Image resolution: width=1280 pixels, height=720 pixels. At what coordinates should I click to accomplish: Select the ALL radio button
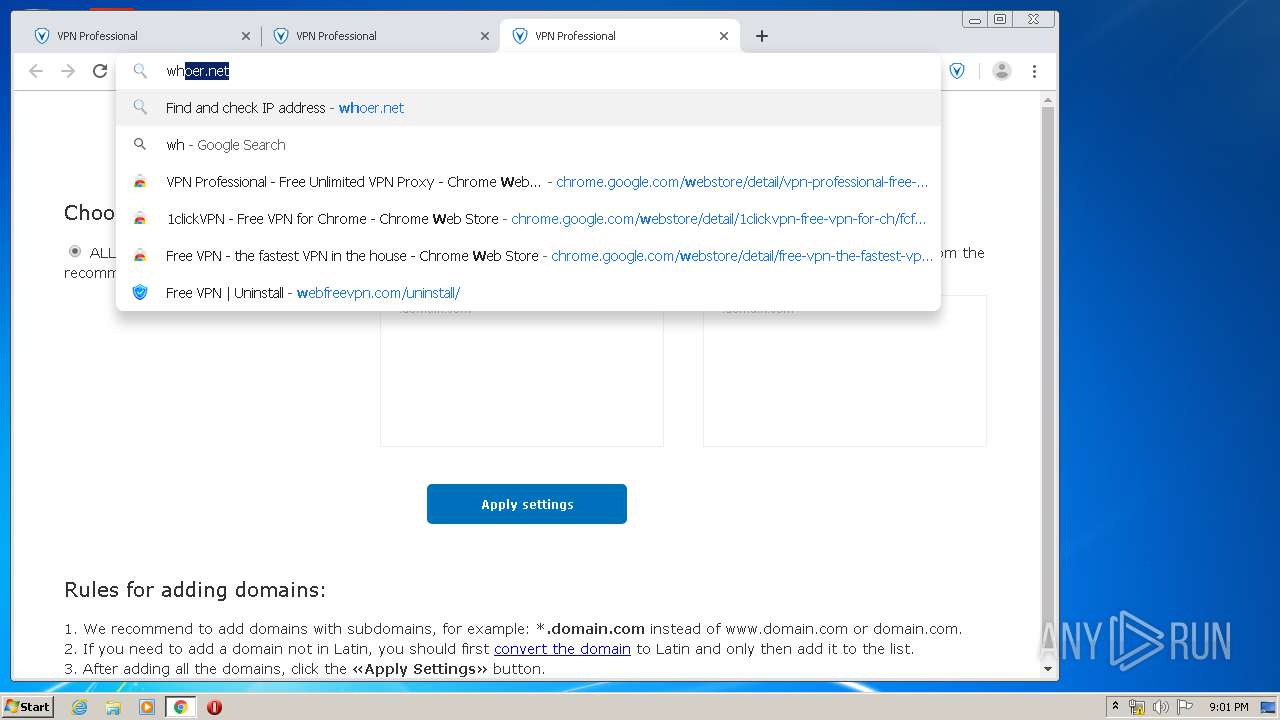click(x=75, y=252)
